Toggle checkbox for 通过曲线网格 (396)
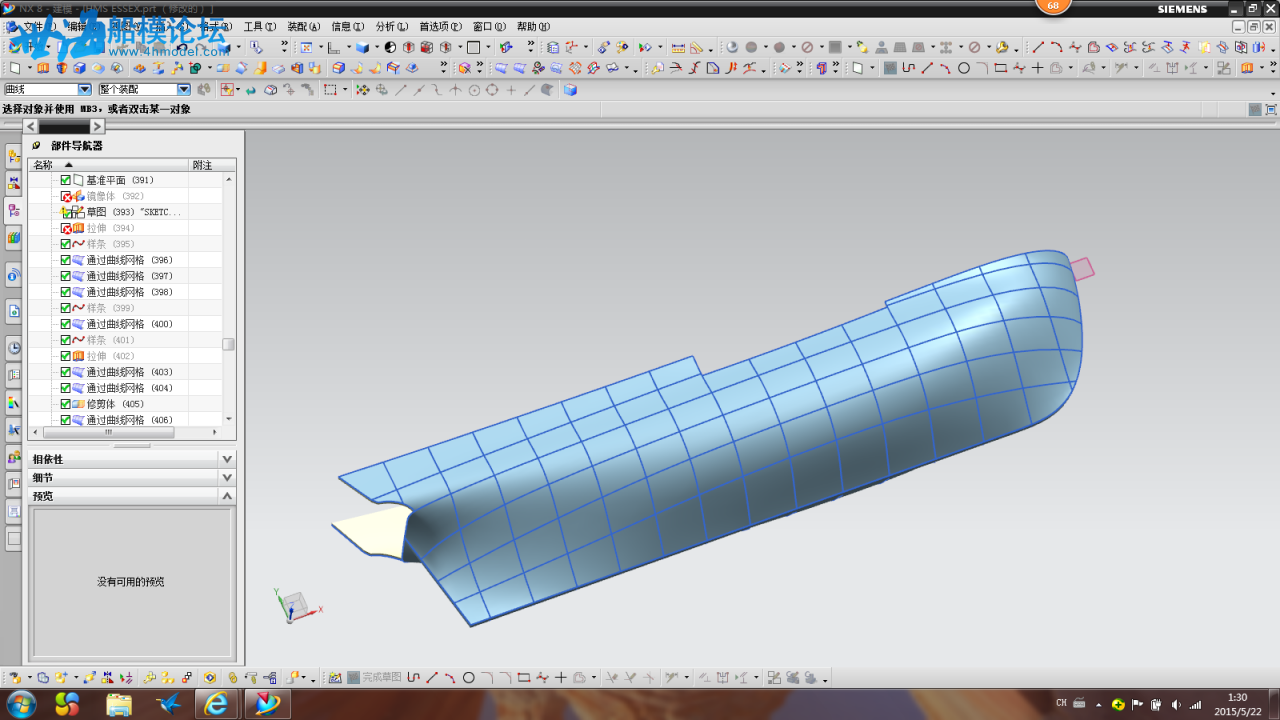The height and width of the screenshot is (720, 1280). (x=66, y=260)
